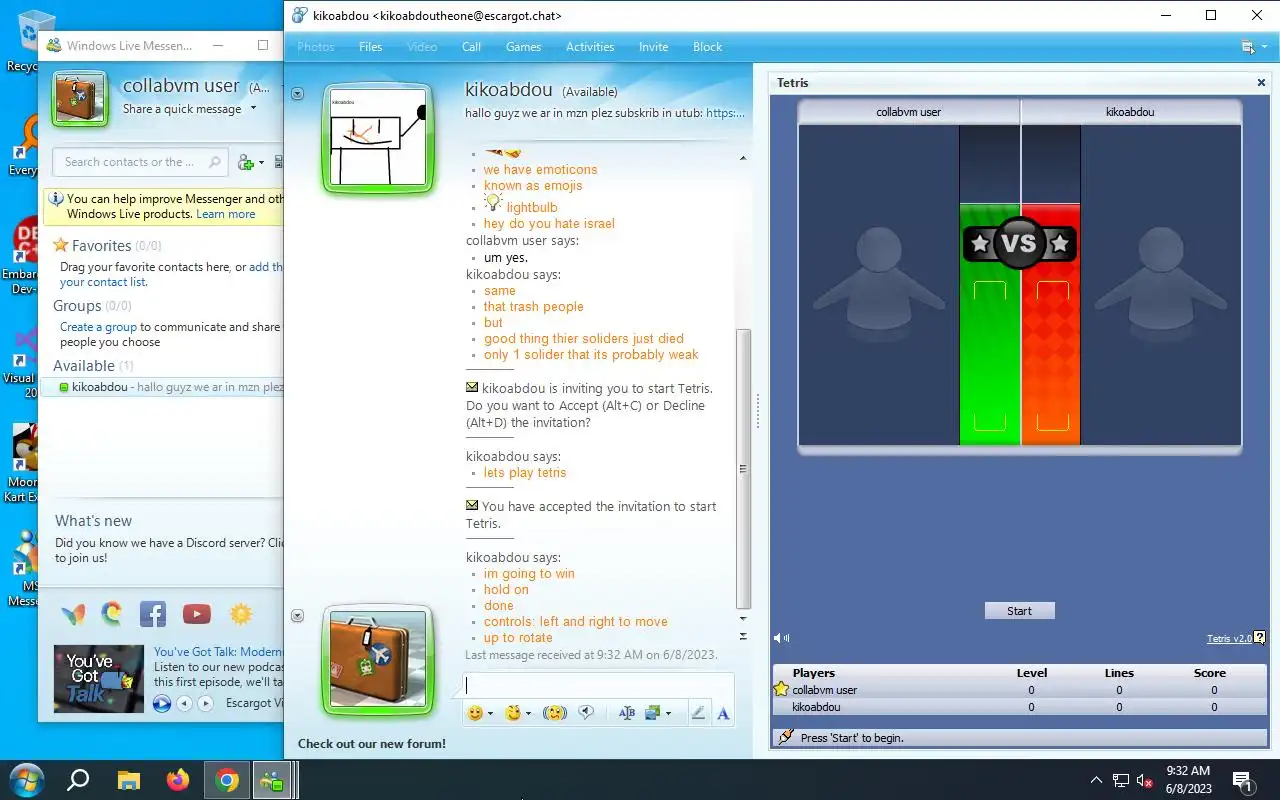This screenshot has width=1280, height=800.
Task: Click the Create a group link
Action: [98, 327]
